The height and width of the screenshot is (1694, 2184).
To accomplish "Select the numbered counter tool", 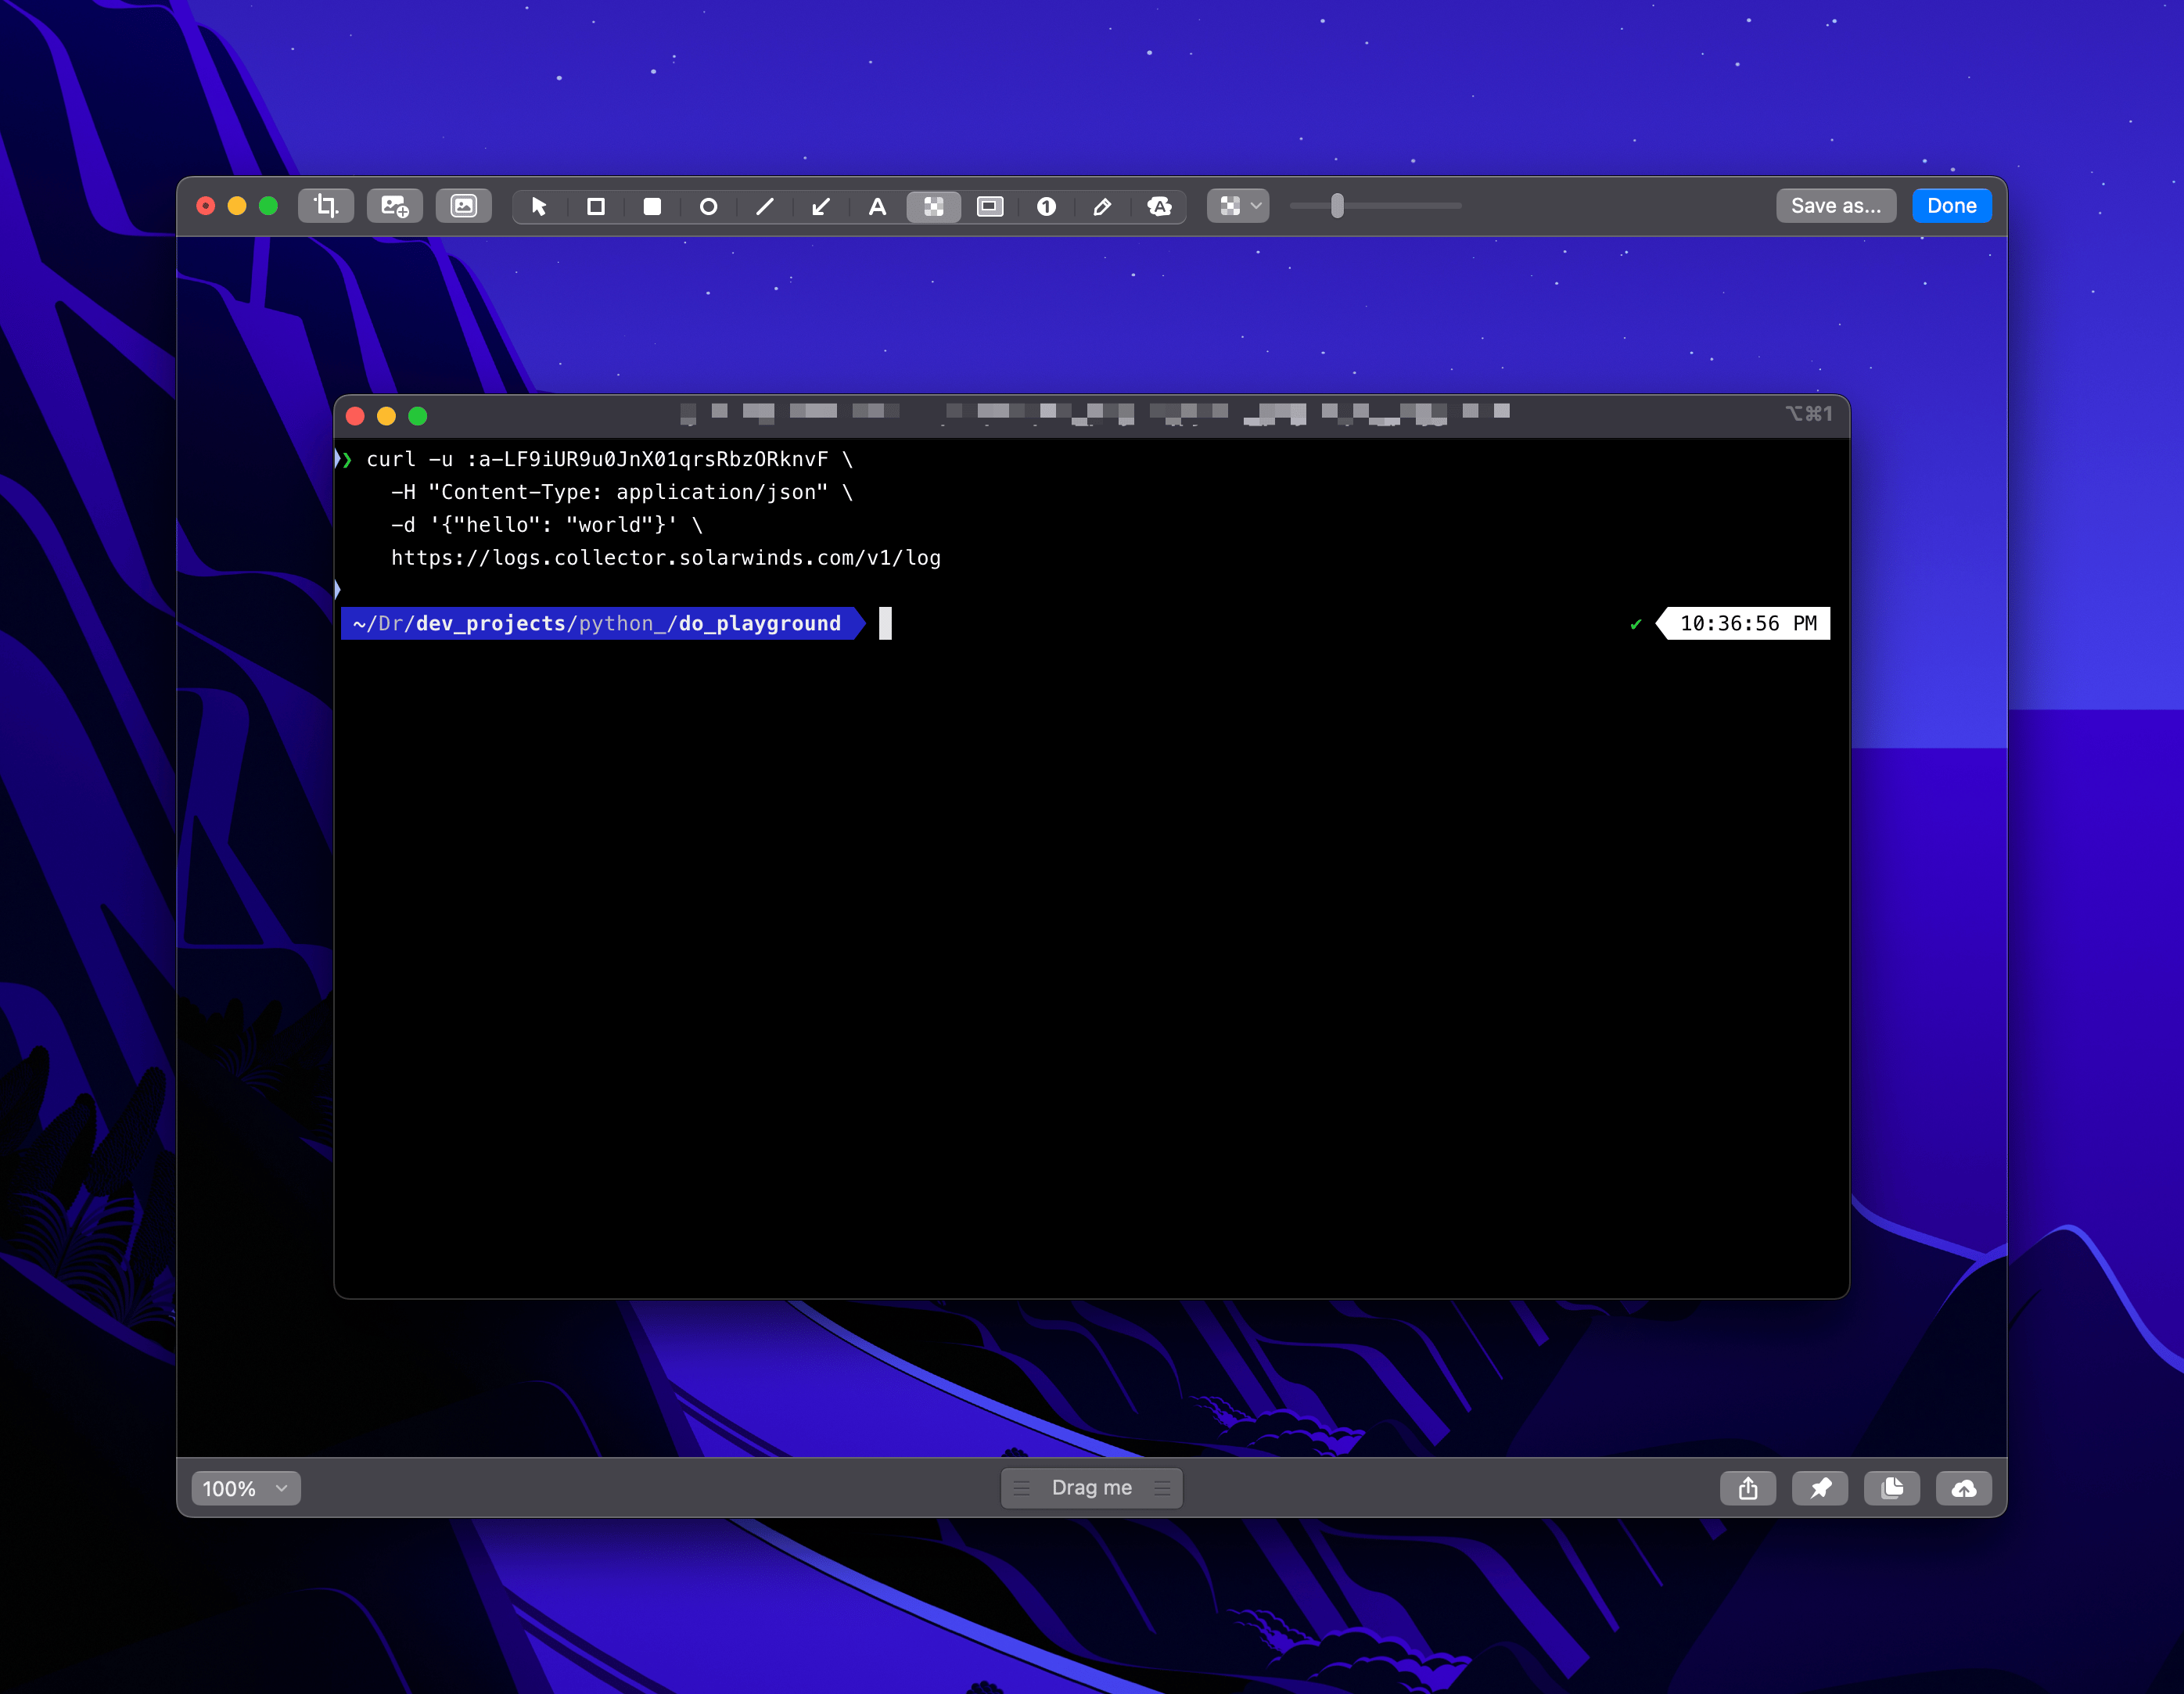I will pos(1046,206).
